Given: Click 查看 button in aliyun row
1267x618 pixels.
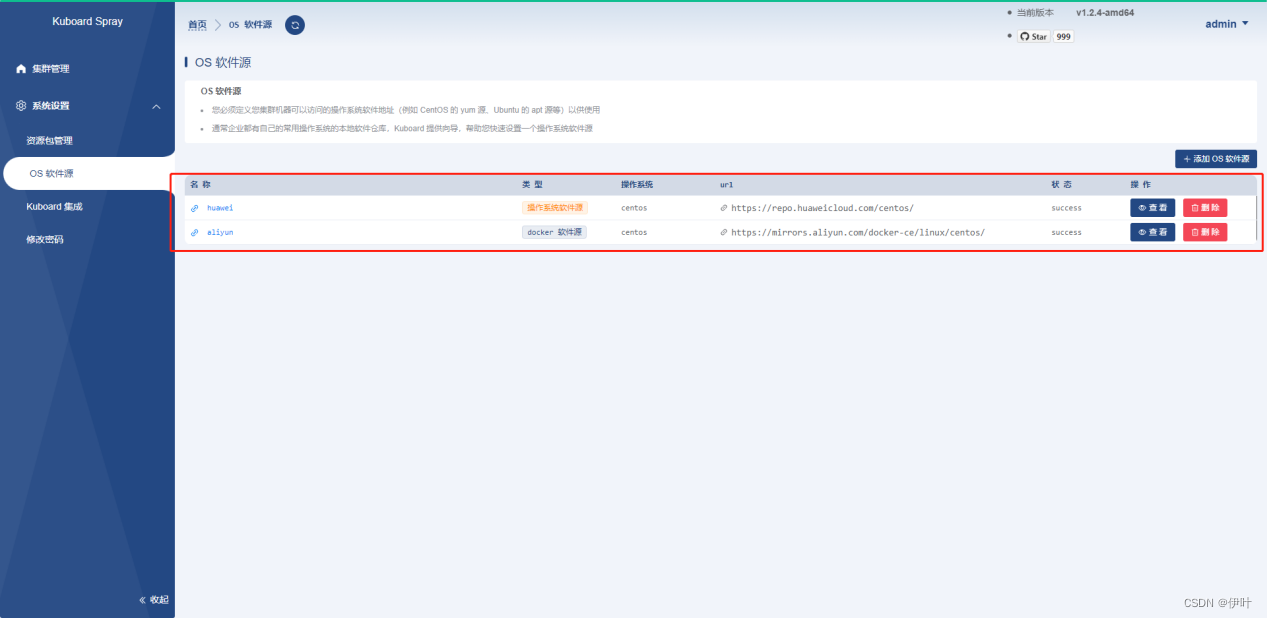Looking at the screenshot, I should [x=1153, y=232].
